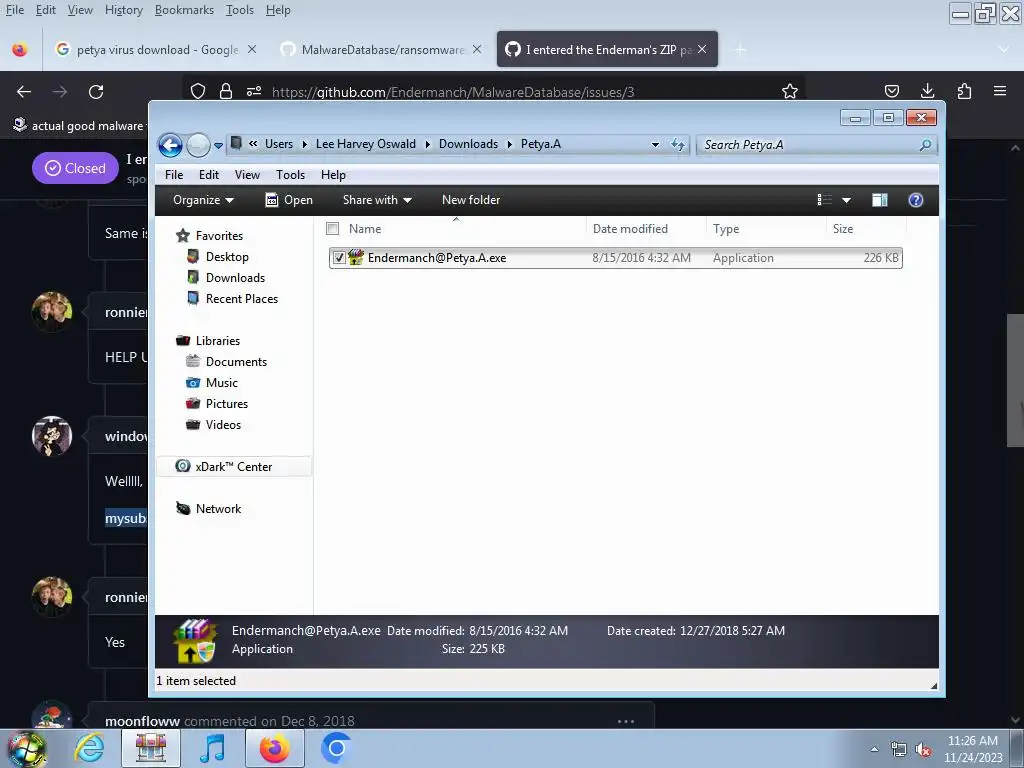Click the Firefox taskbar icon

click(x=274, y=748)
